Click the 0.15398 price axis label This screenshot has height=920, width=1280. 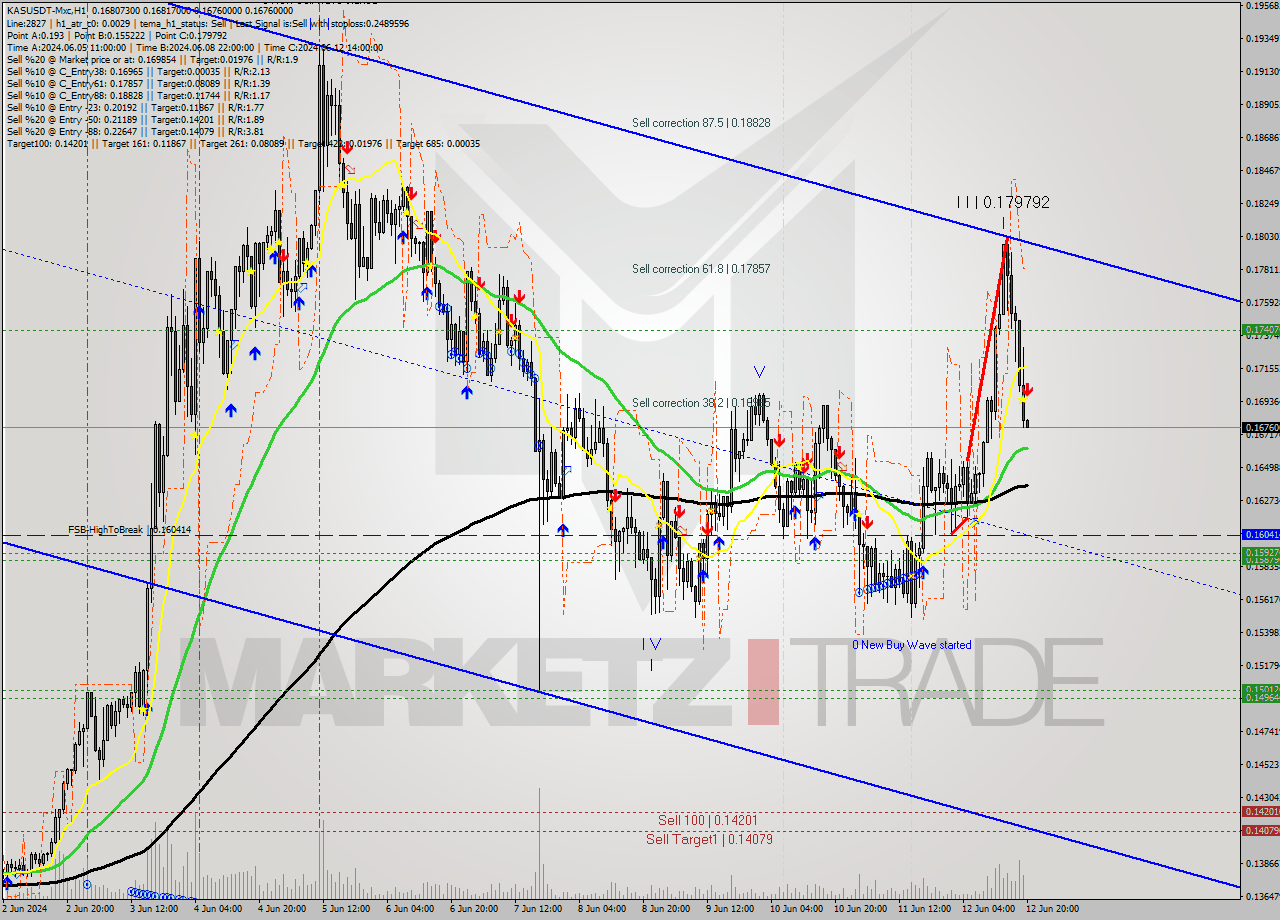coord(1260,633)
